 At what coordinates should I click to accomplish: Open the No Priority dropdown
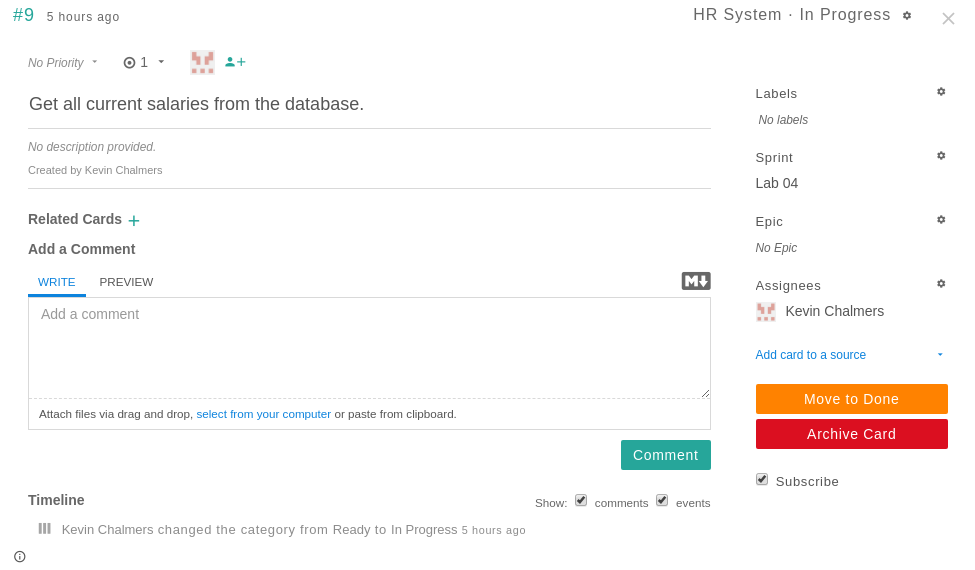click(64, 62)
